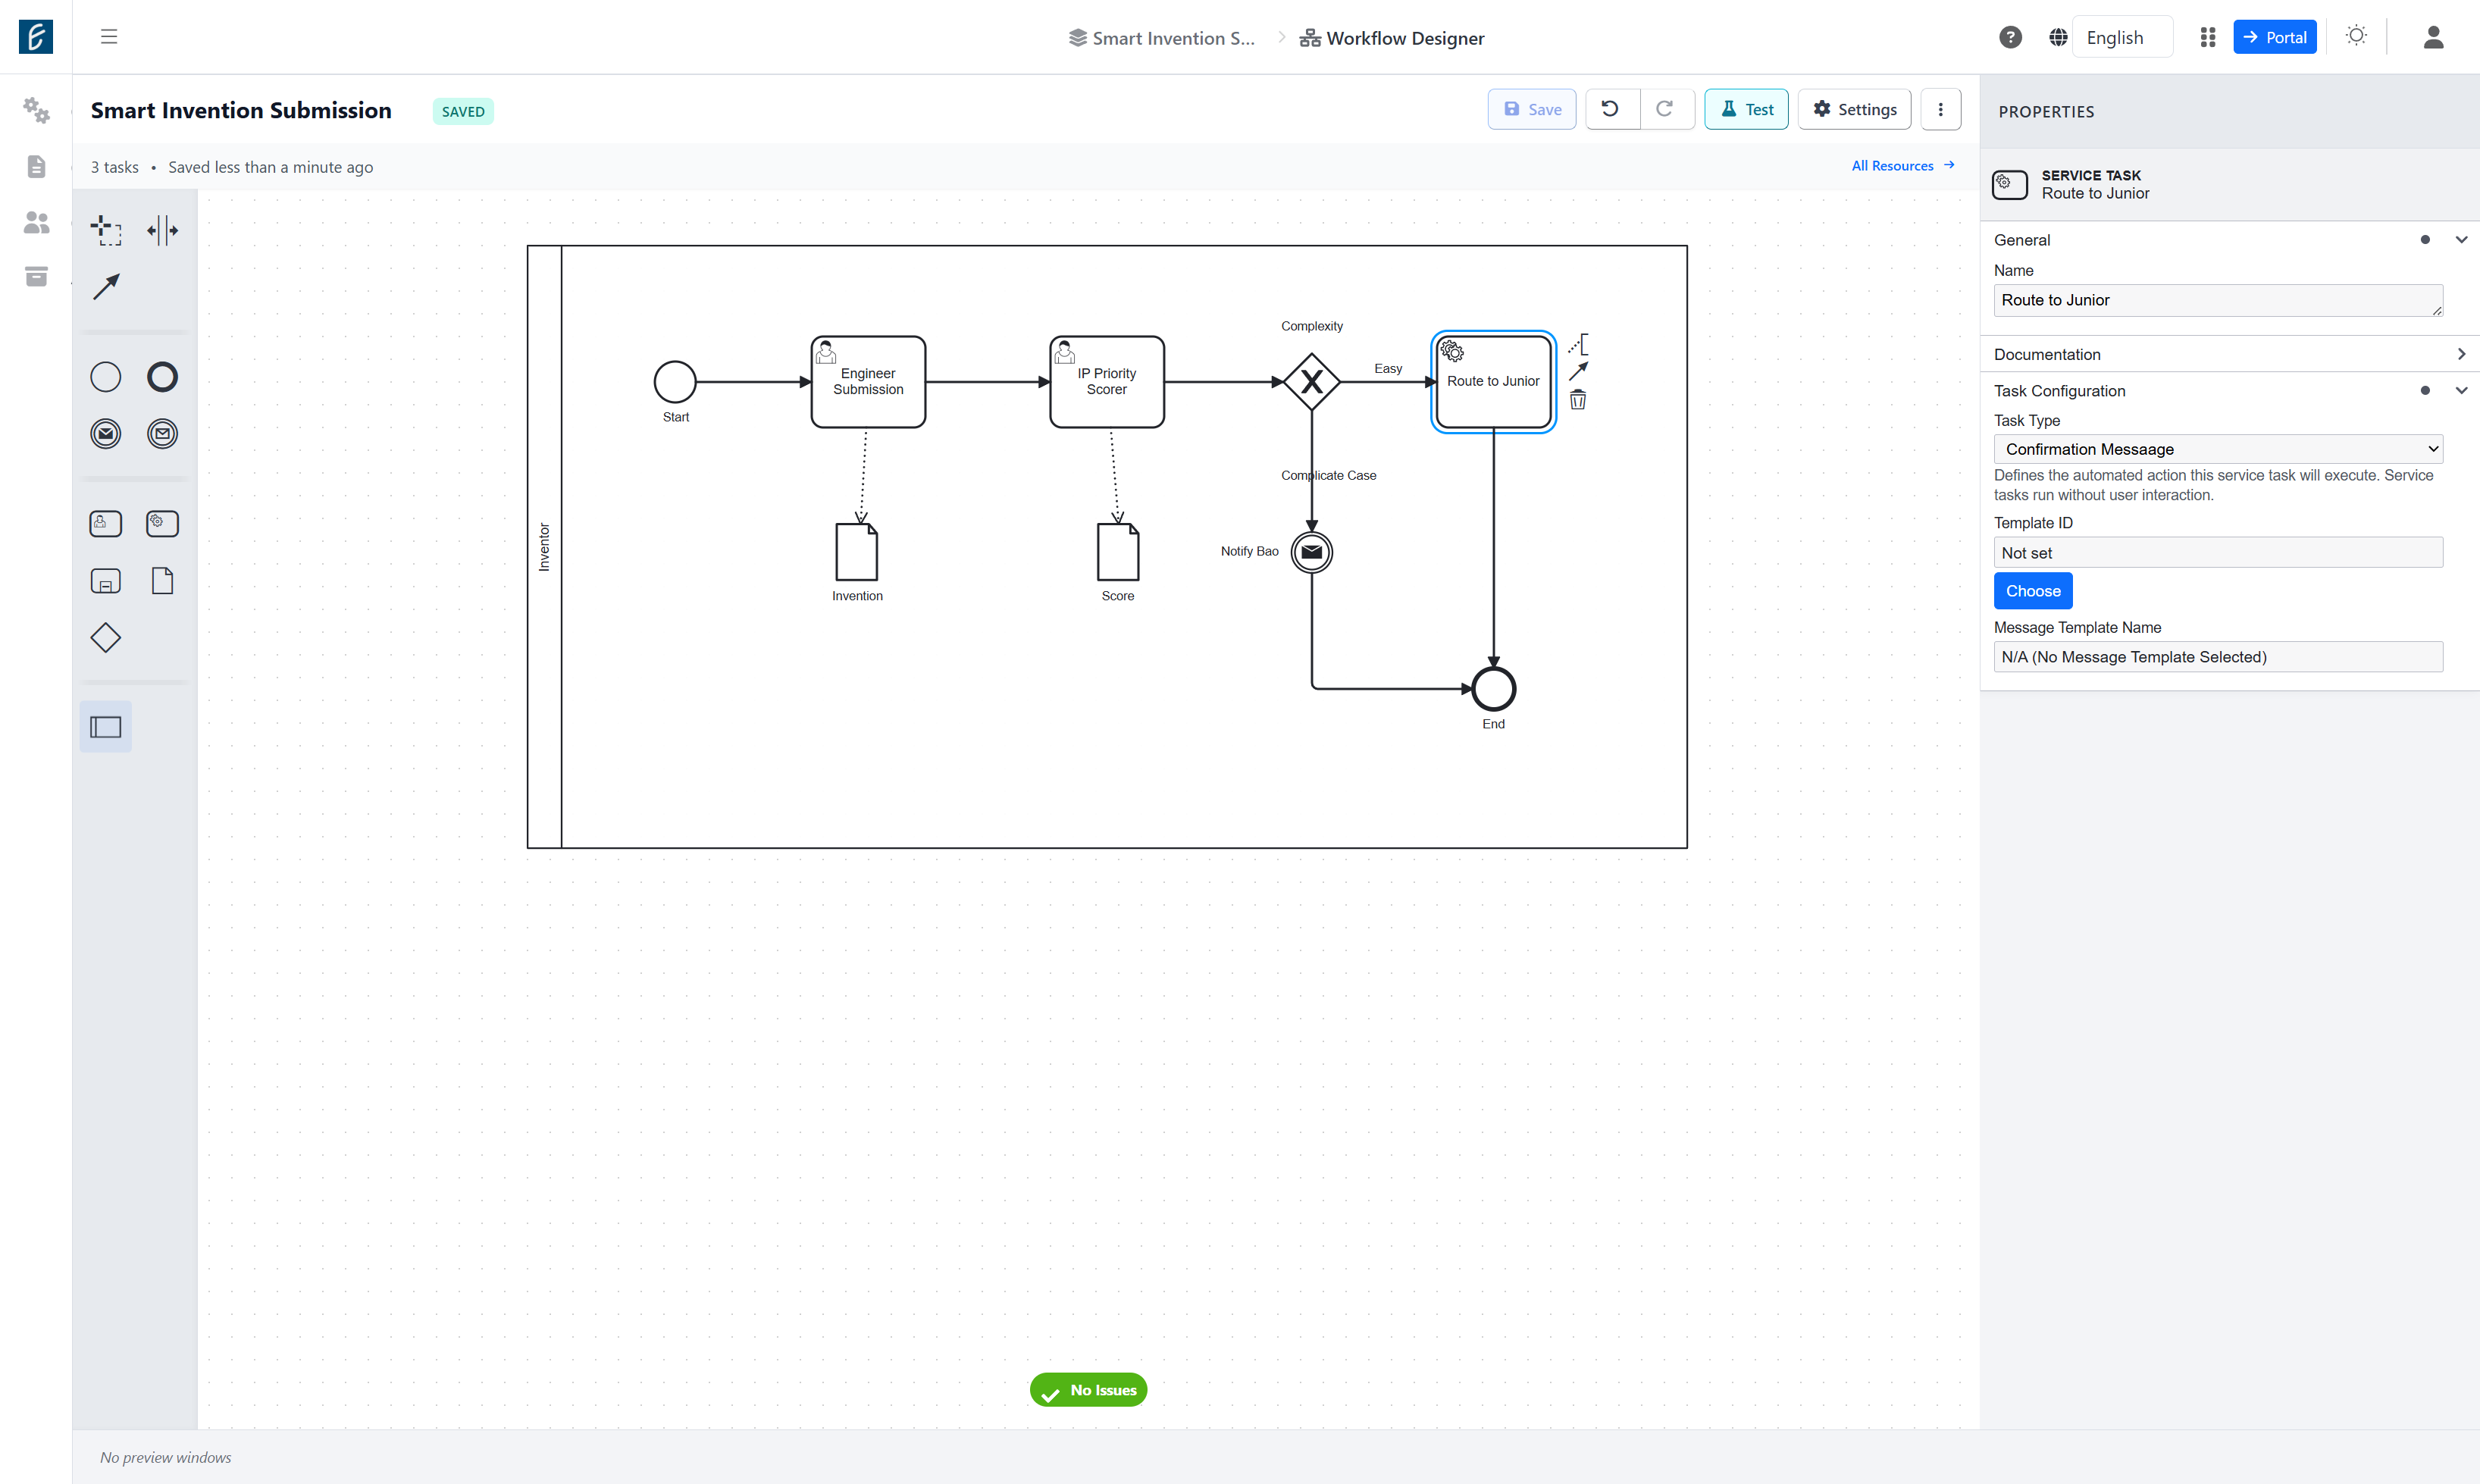Click the SAVED status badge
The width and height of the screenshot is (2480, 1484).
(x=463, y=111)
